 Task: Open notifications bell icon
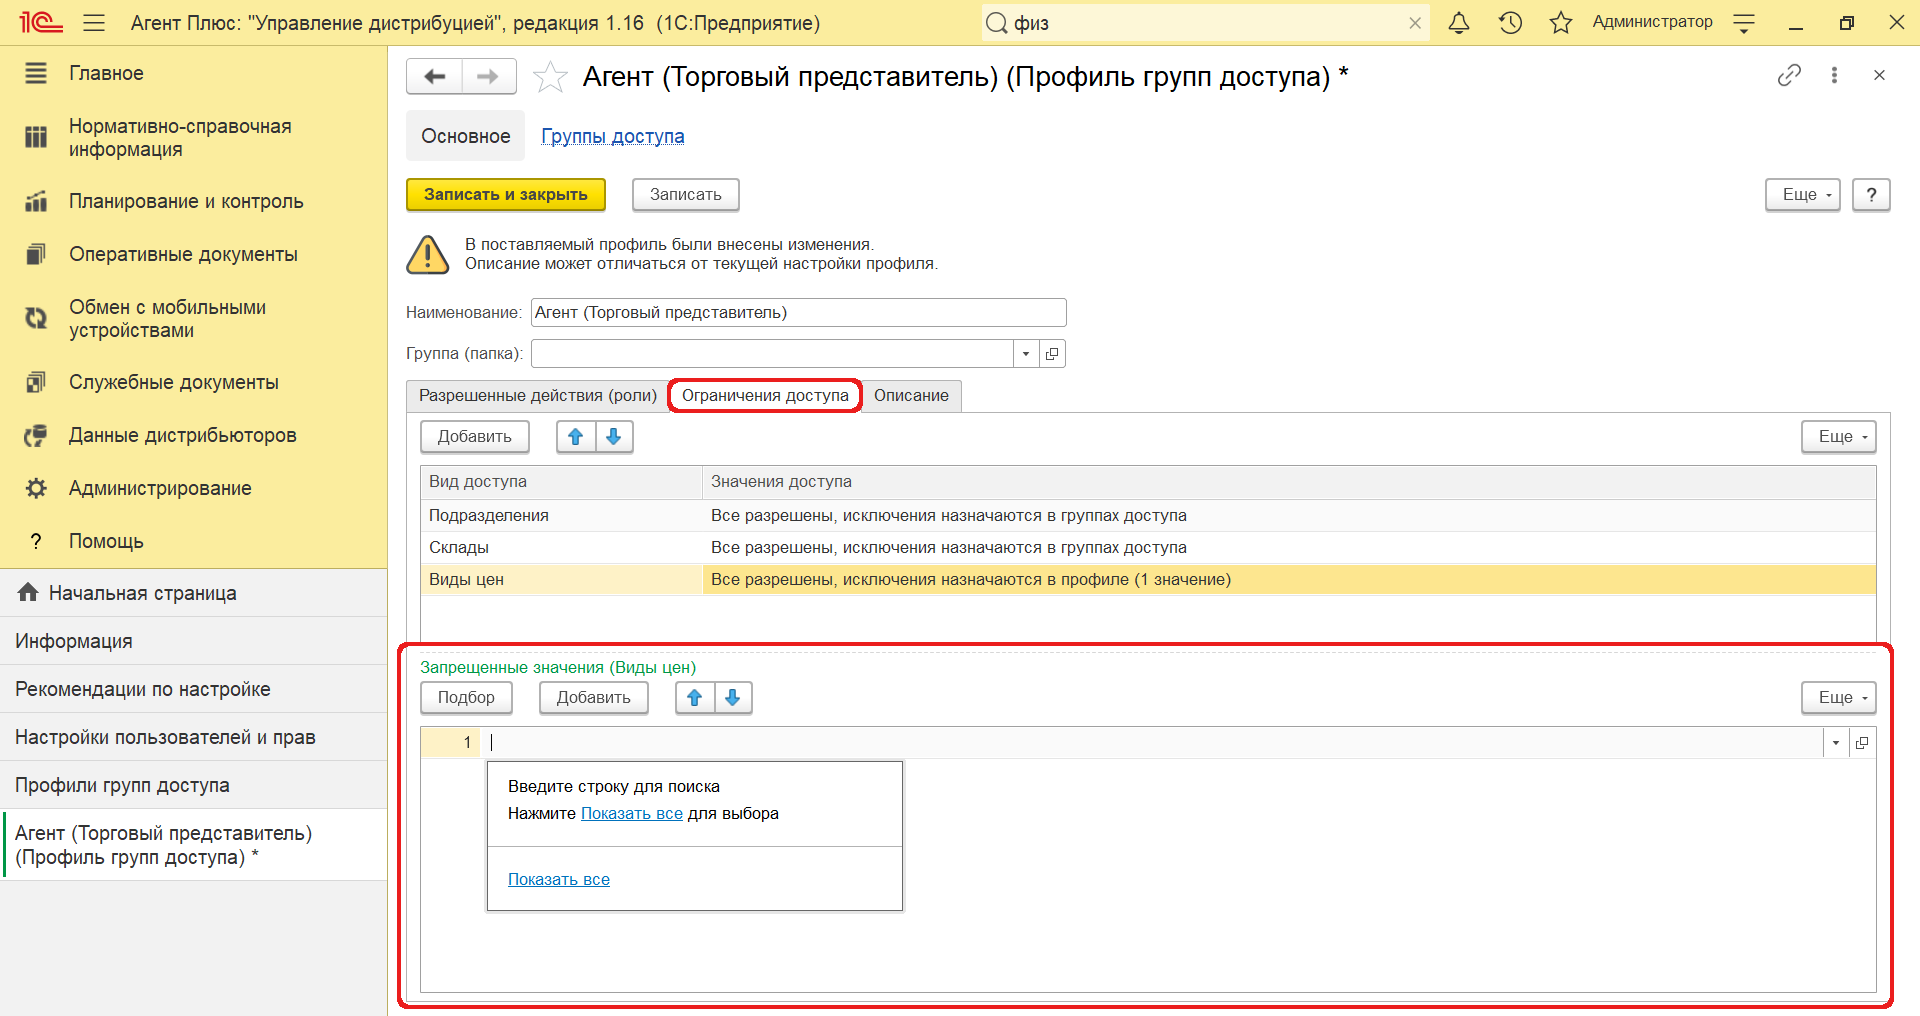pyautogui.click(x=1459, y=22)
